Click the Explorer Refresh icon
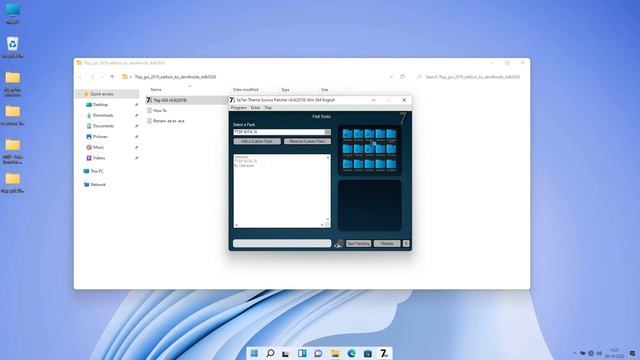 click(x=402, y=77)
